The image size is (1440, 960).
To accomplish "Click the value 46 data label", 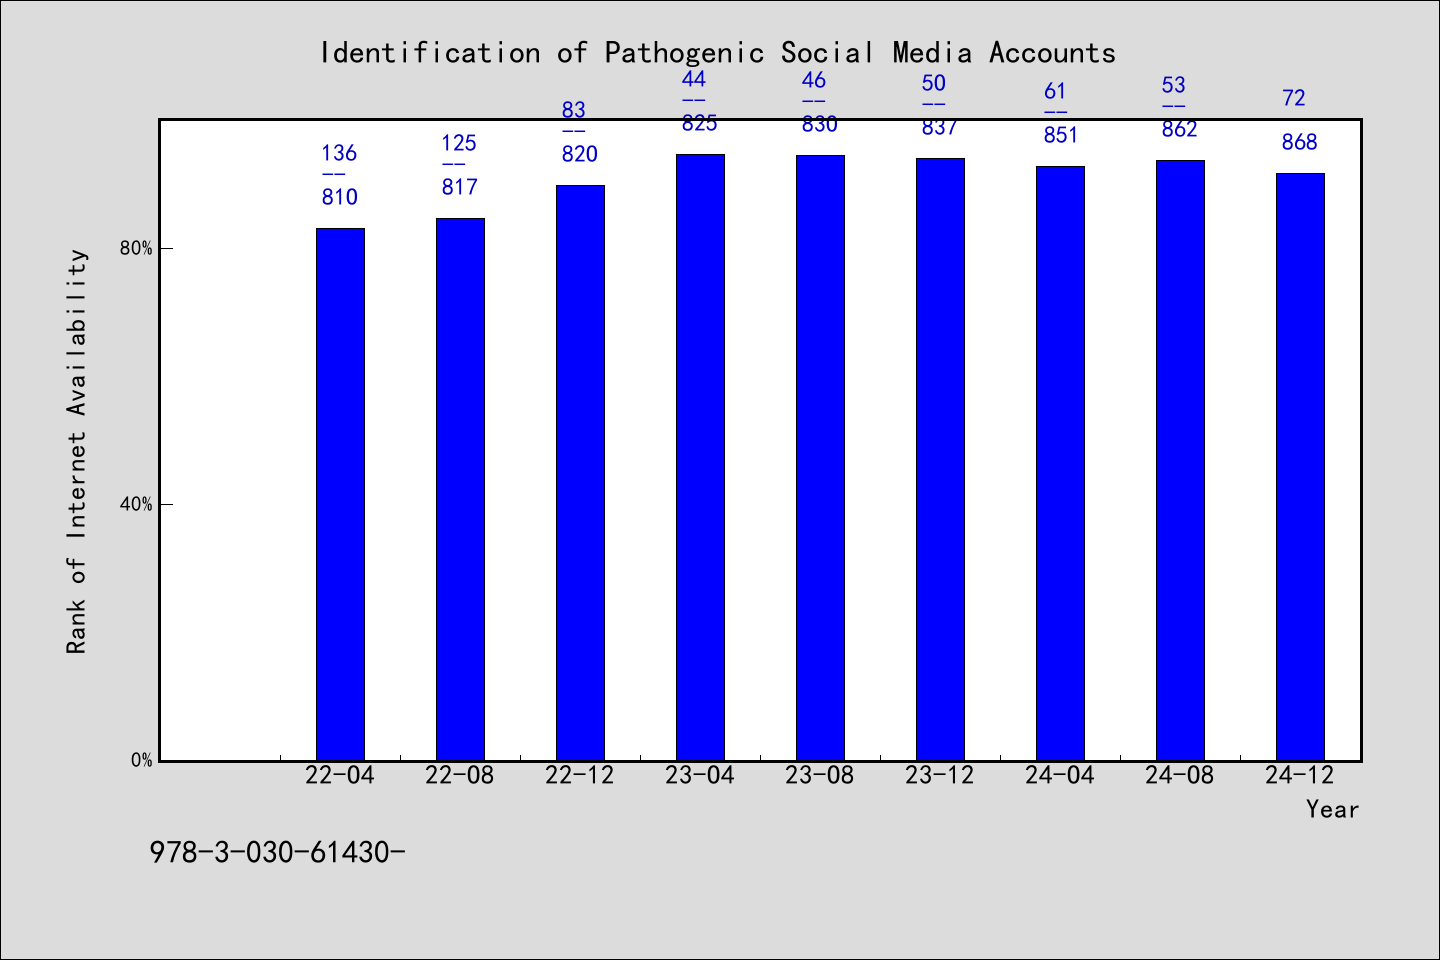I will 814,80.
